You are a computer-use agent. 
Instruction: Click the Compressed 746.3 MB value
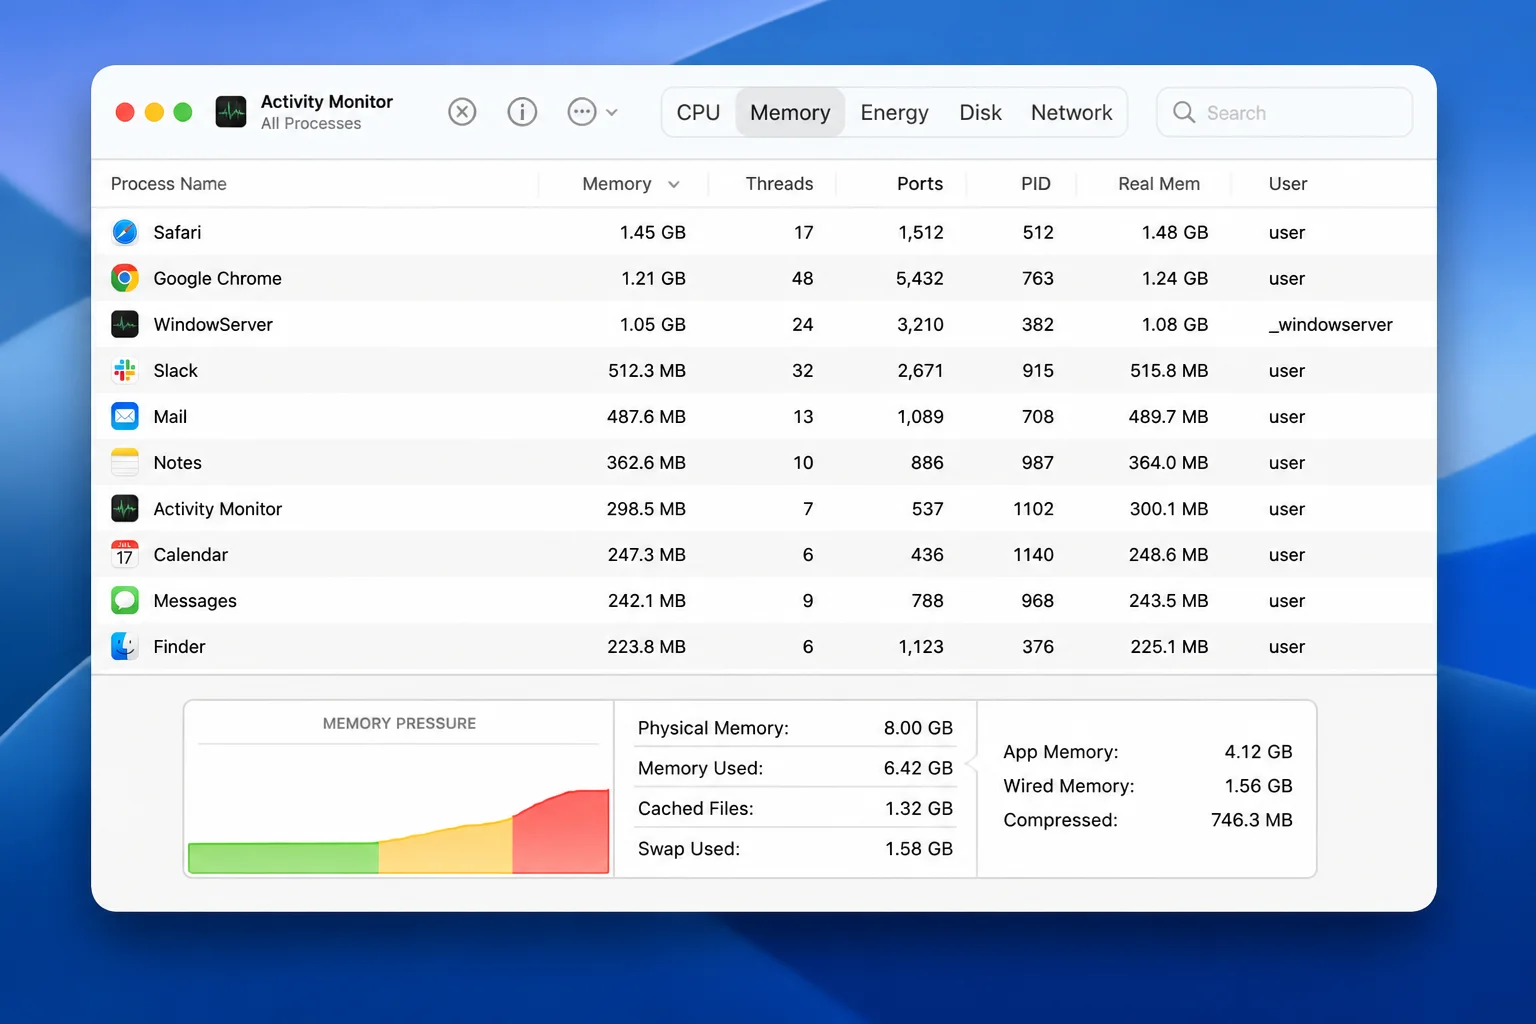click(x=1252, y=820)
